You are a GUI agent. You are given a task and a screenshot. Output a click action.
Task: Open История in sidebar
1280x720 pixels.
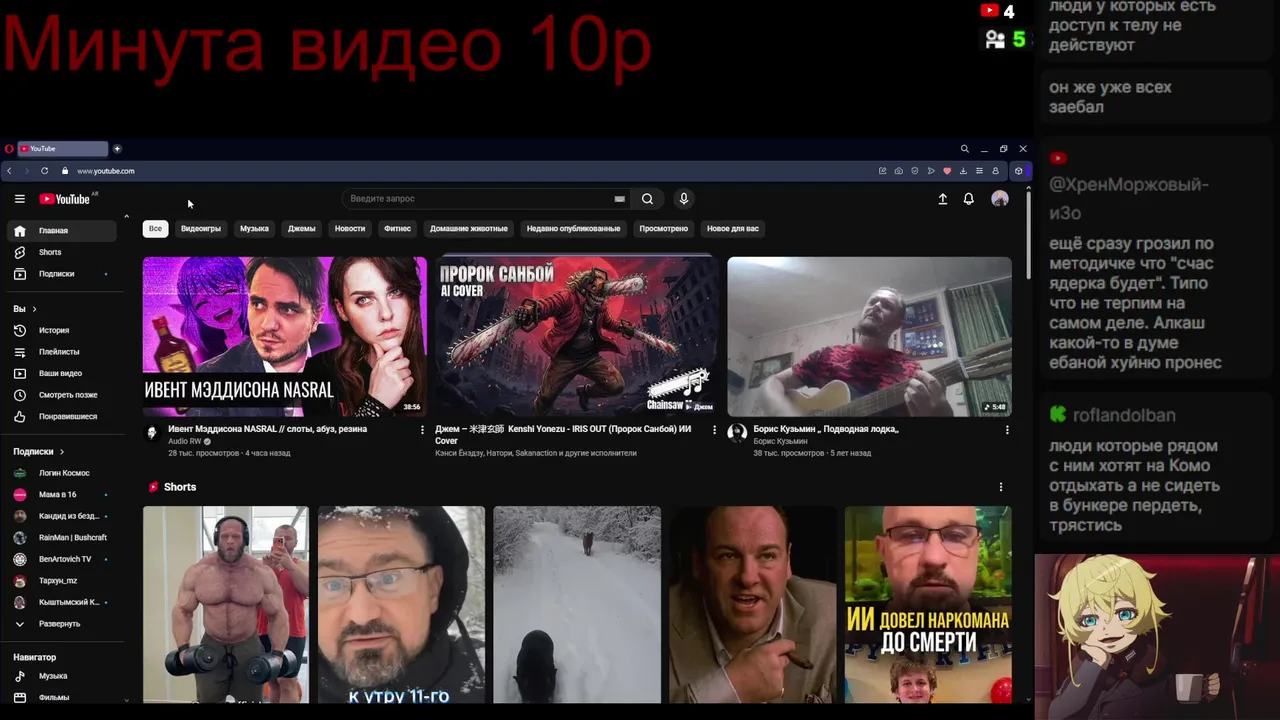pos(62,330)
